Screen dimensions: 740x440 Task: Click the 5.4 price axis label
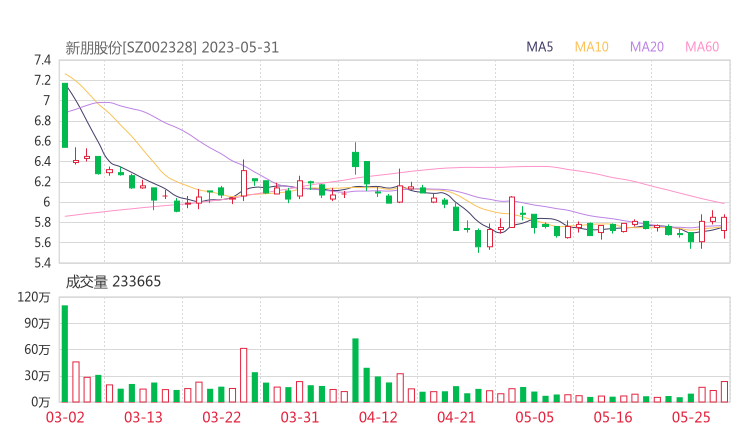[x=42, y=263]
